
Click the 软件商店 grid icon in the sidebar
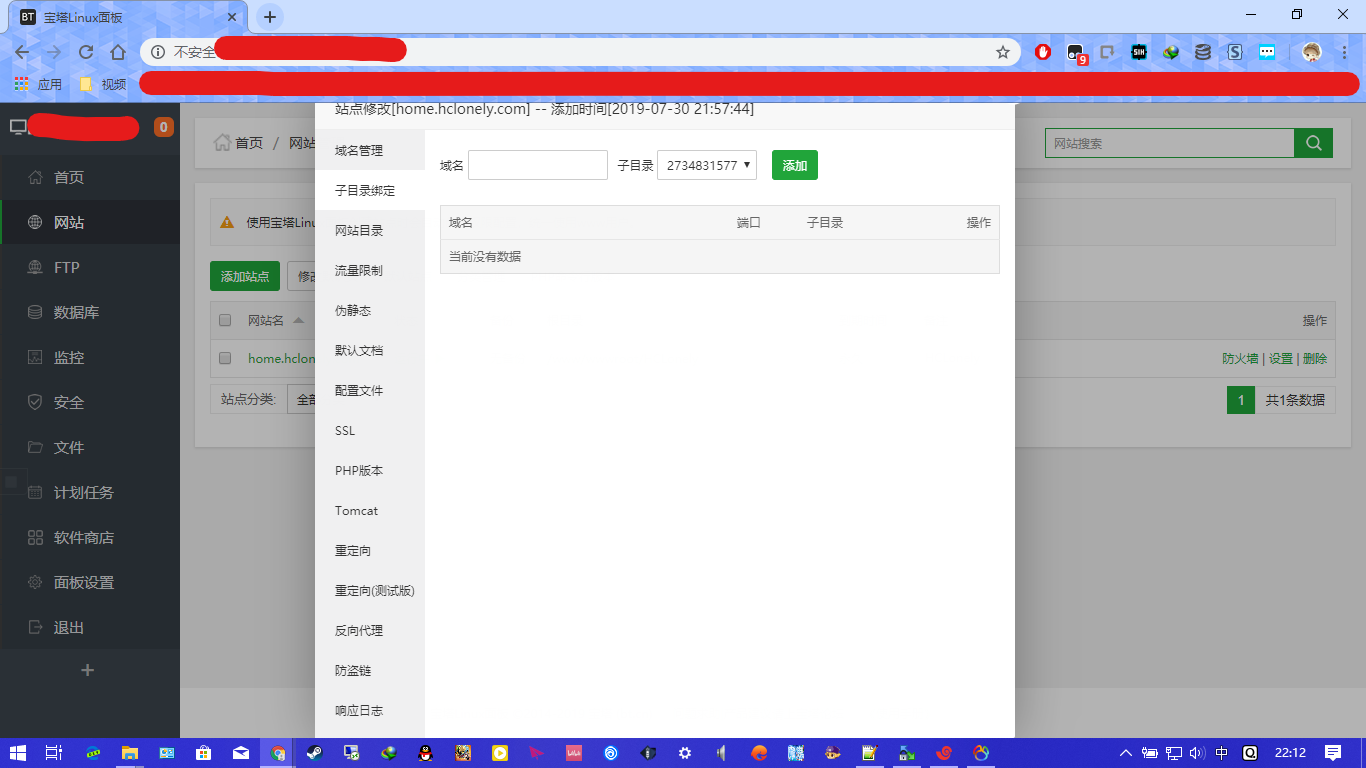[x=35, y=538]
